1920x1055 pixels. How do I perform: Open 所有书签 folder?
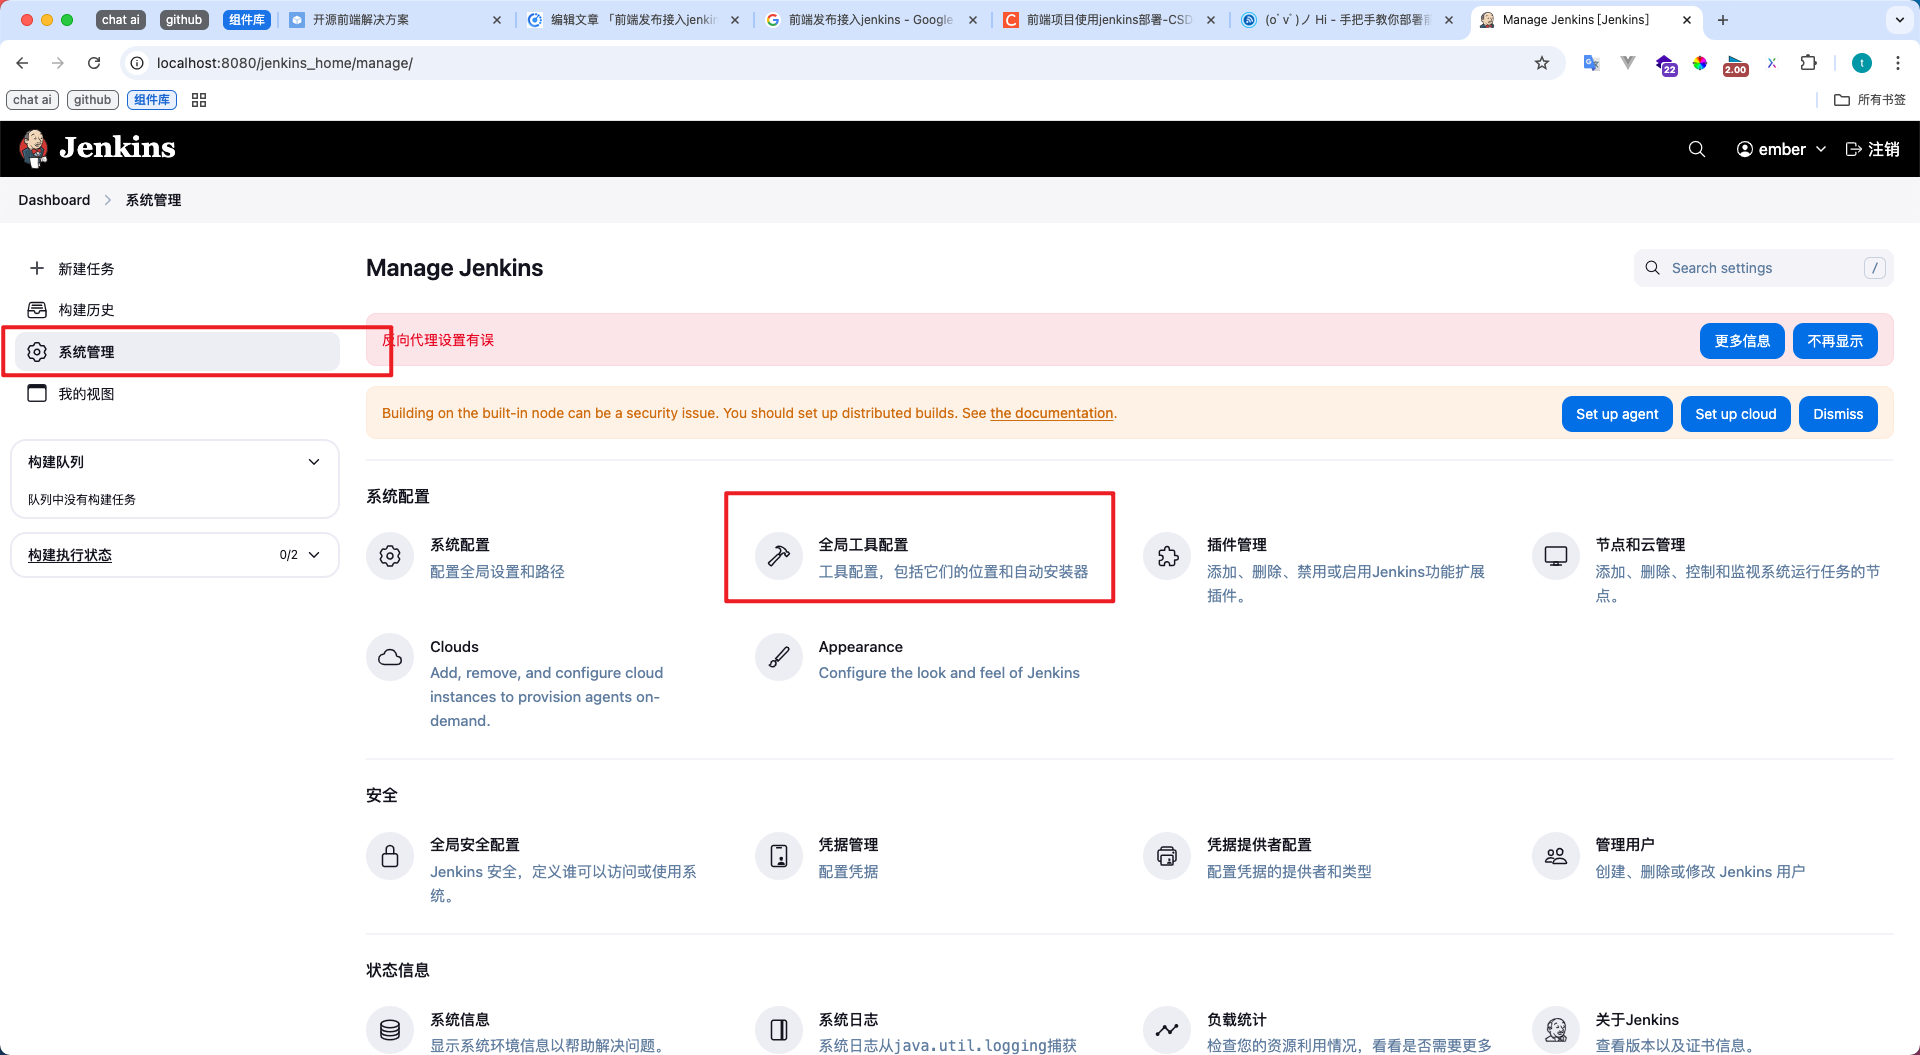pos(1869,100)
